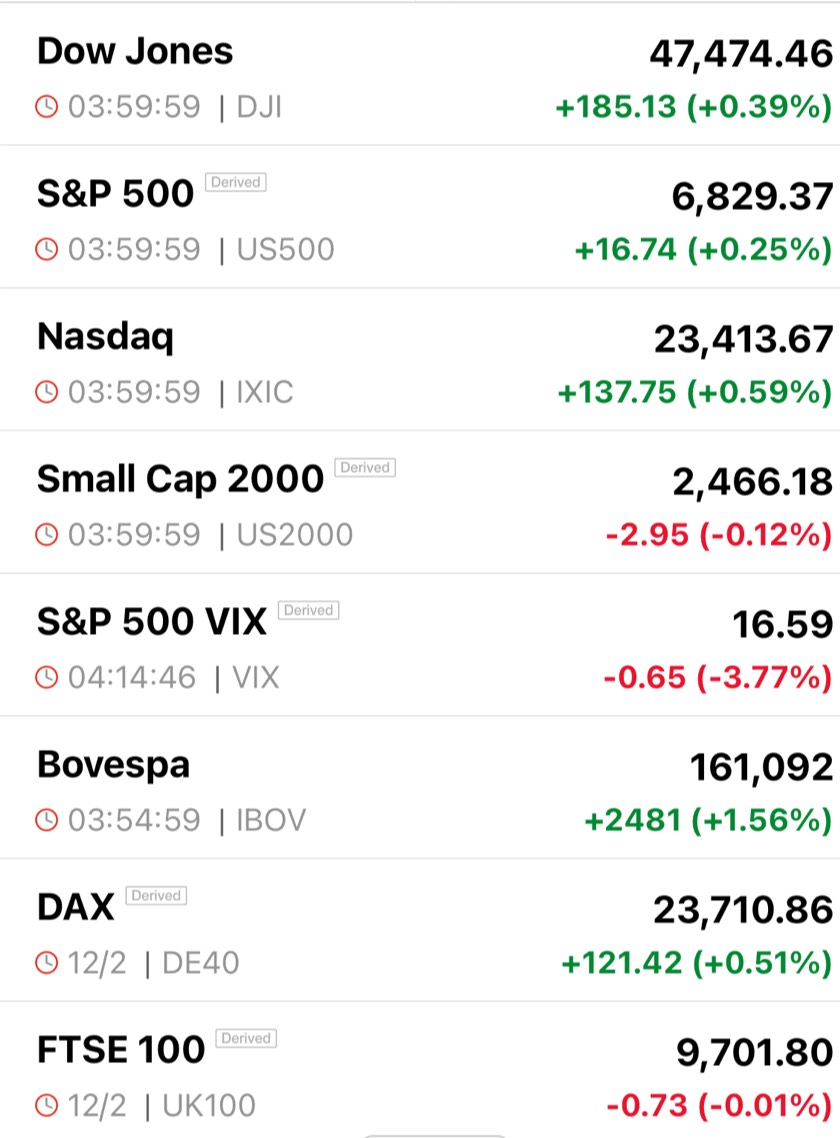Tap the S&P 500 VIX change -0.65 (-3.77%)
The width and height of the screenshot is (840, 1138).
[717, 678]
